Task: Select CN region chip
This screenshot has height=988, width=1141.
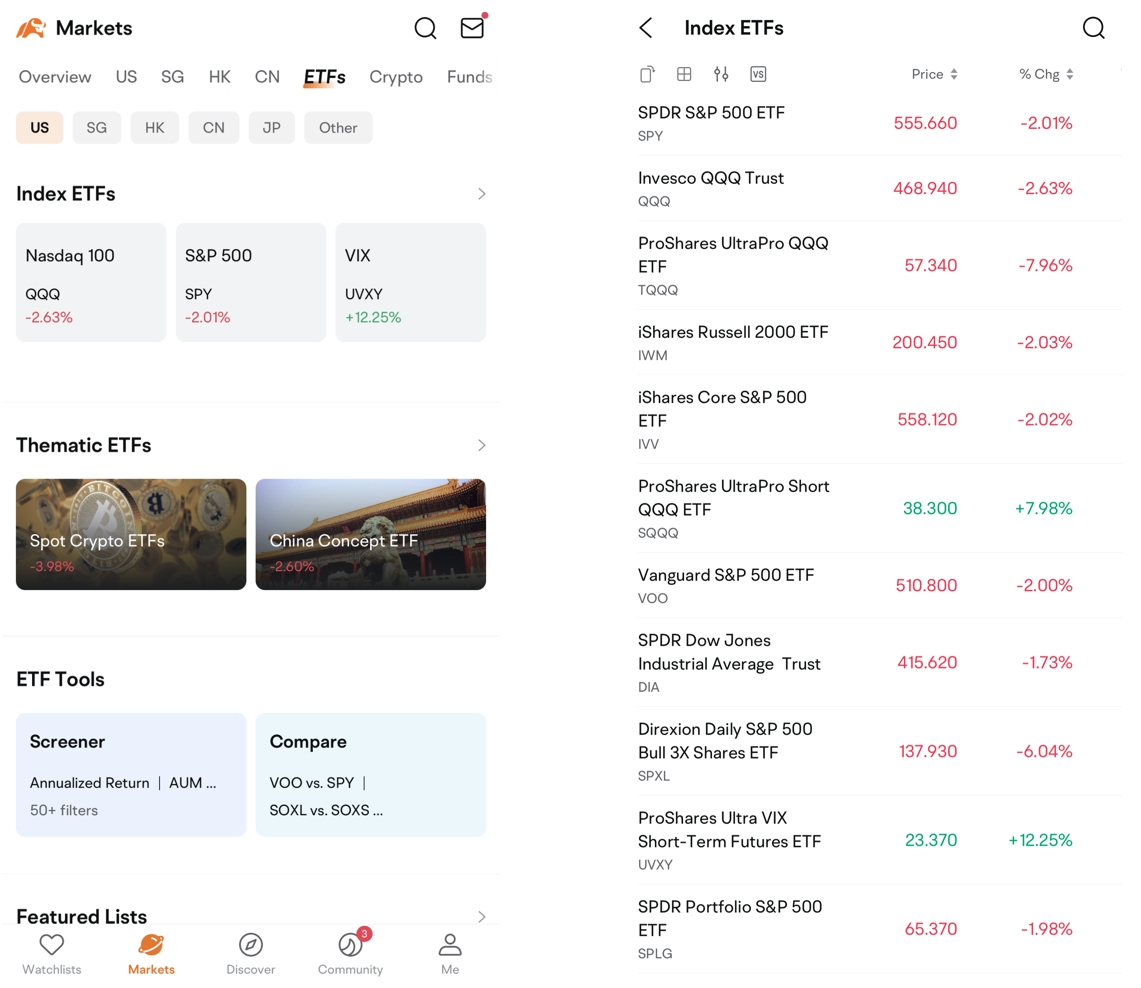Action: [213, 127]
